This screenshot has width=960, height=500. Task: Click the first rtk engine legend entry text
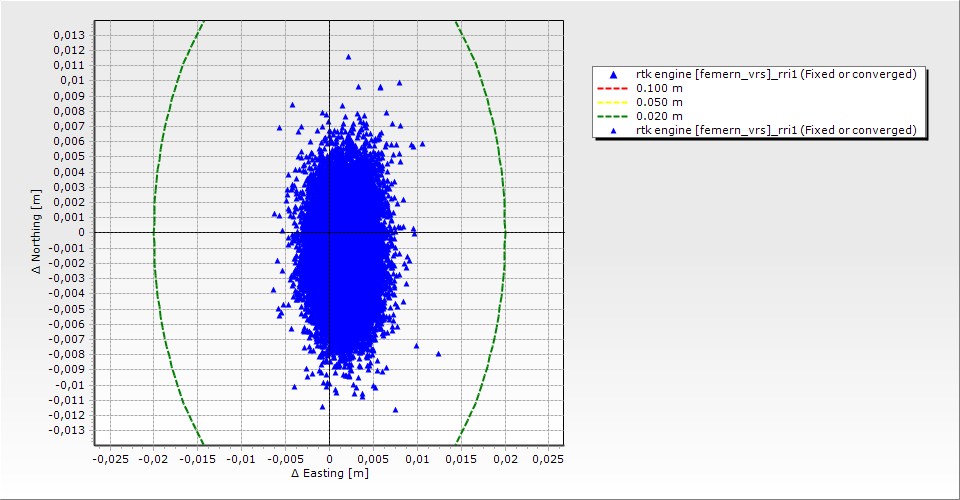coord(776,75)
